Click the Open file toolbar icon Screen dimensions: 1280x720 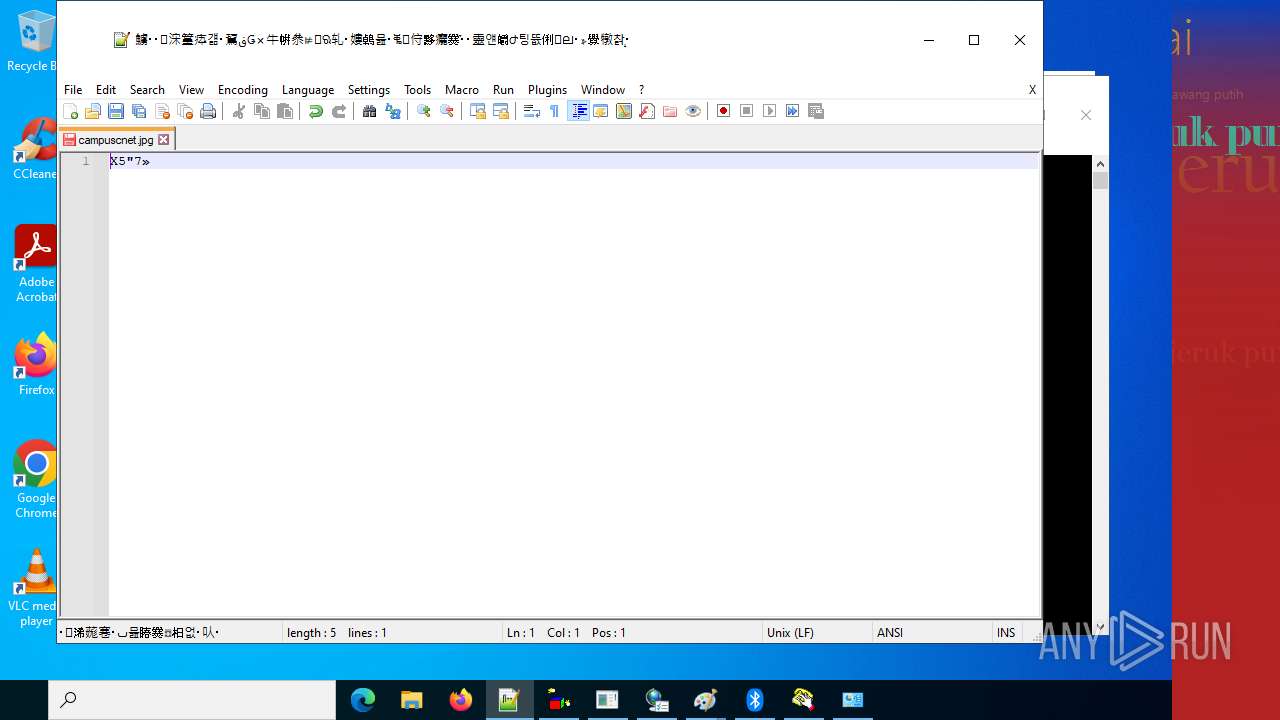(x=93, y=111)
